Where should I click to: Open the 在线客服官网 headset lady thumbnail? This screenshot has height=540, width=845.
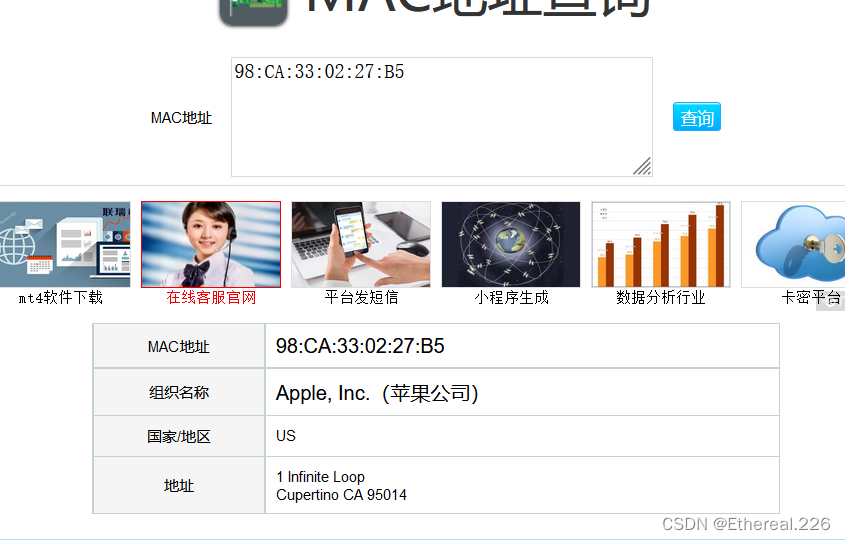(211, 244)
